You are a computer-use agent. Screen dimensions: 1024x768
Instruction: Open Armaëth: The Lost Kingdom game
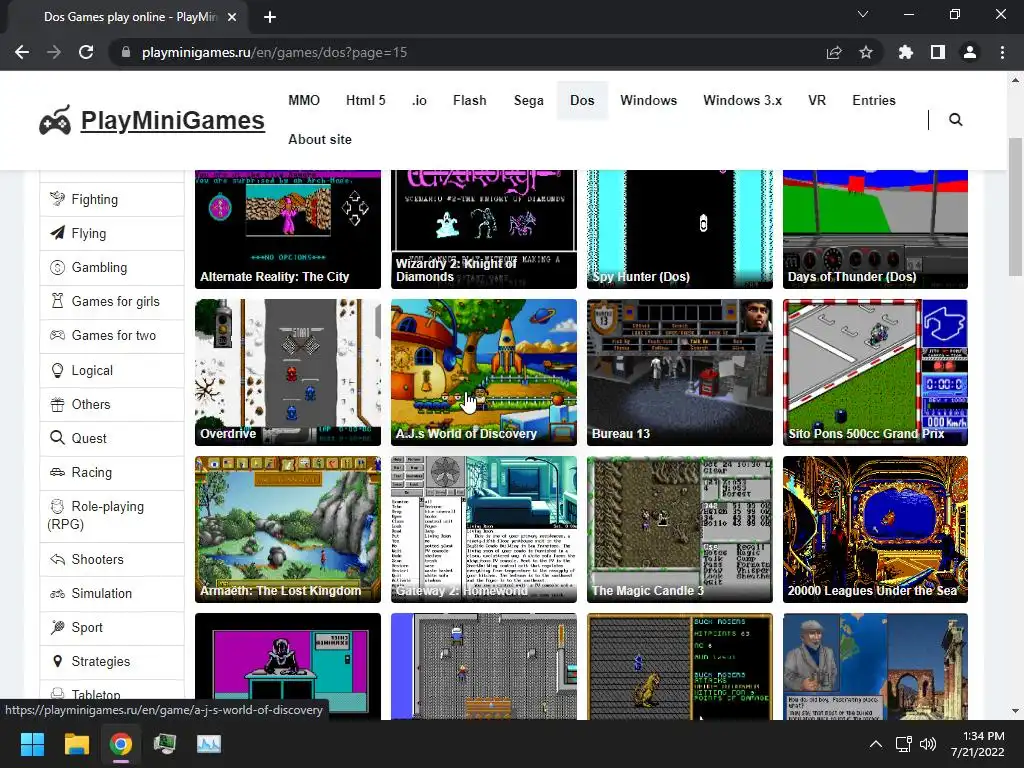(x=287, y=529)
